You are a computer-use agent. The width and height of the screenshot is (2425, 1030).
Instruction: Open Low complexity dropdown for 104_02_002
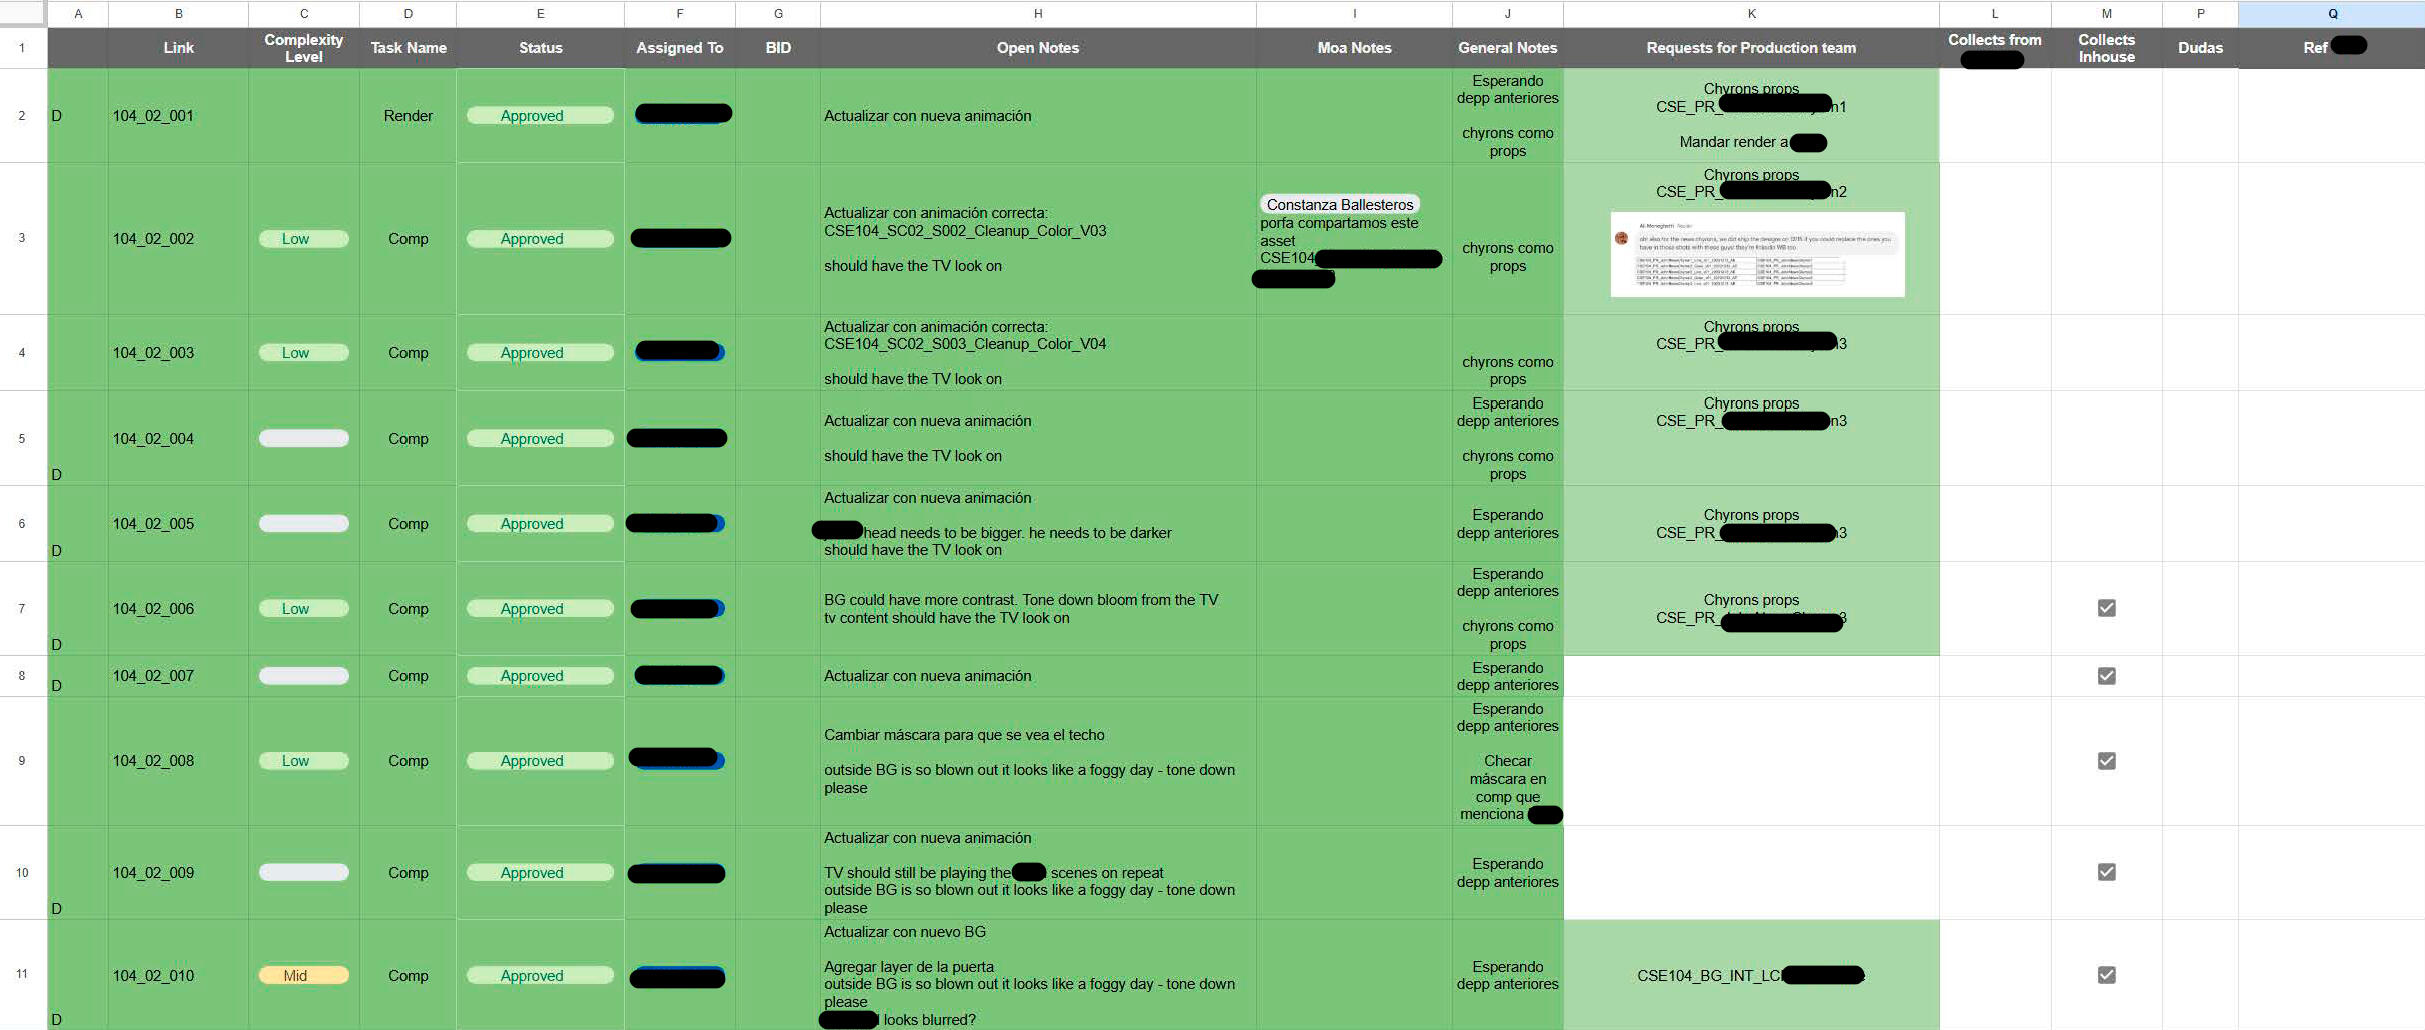click(x=303, y=239)
